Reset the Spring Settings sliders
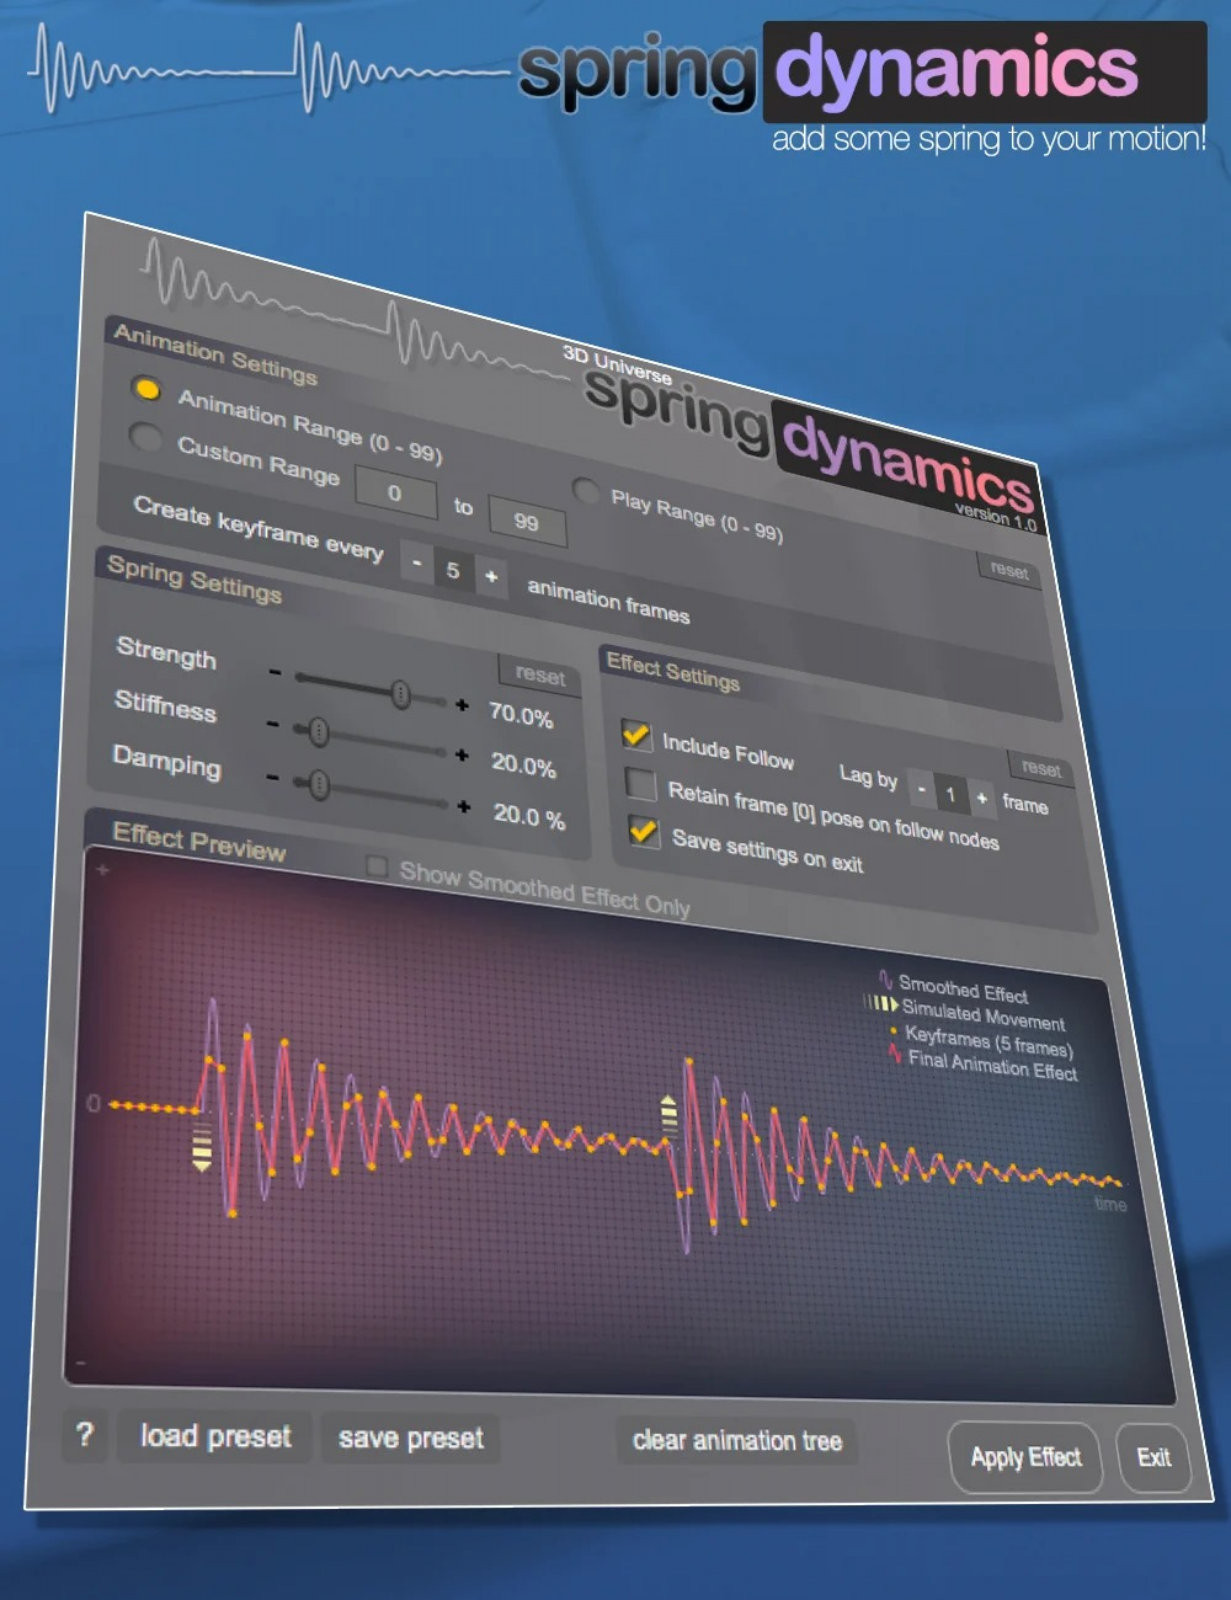This screenshot has height=1600, width=1231. (539, 675)
